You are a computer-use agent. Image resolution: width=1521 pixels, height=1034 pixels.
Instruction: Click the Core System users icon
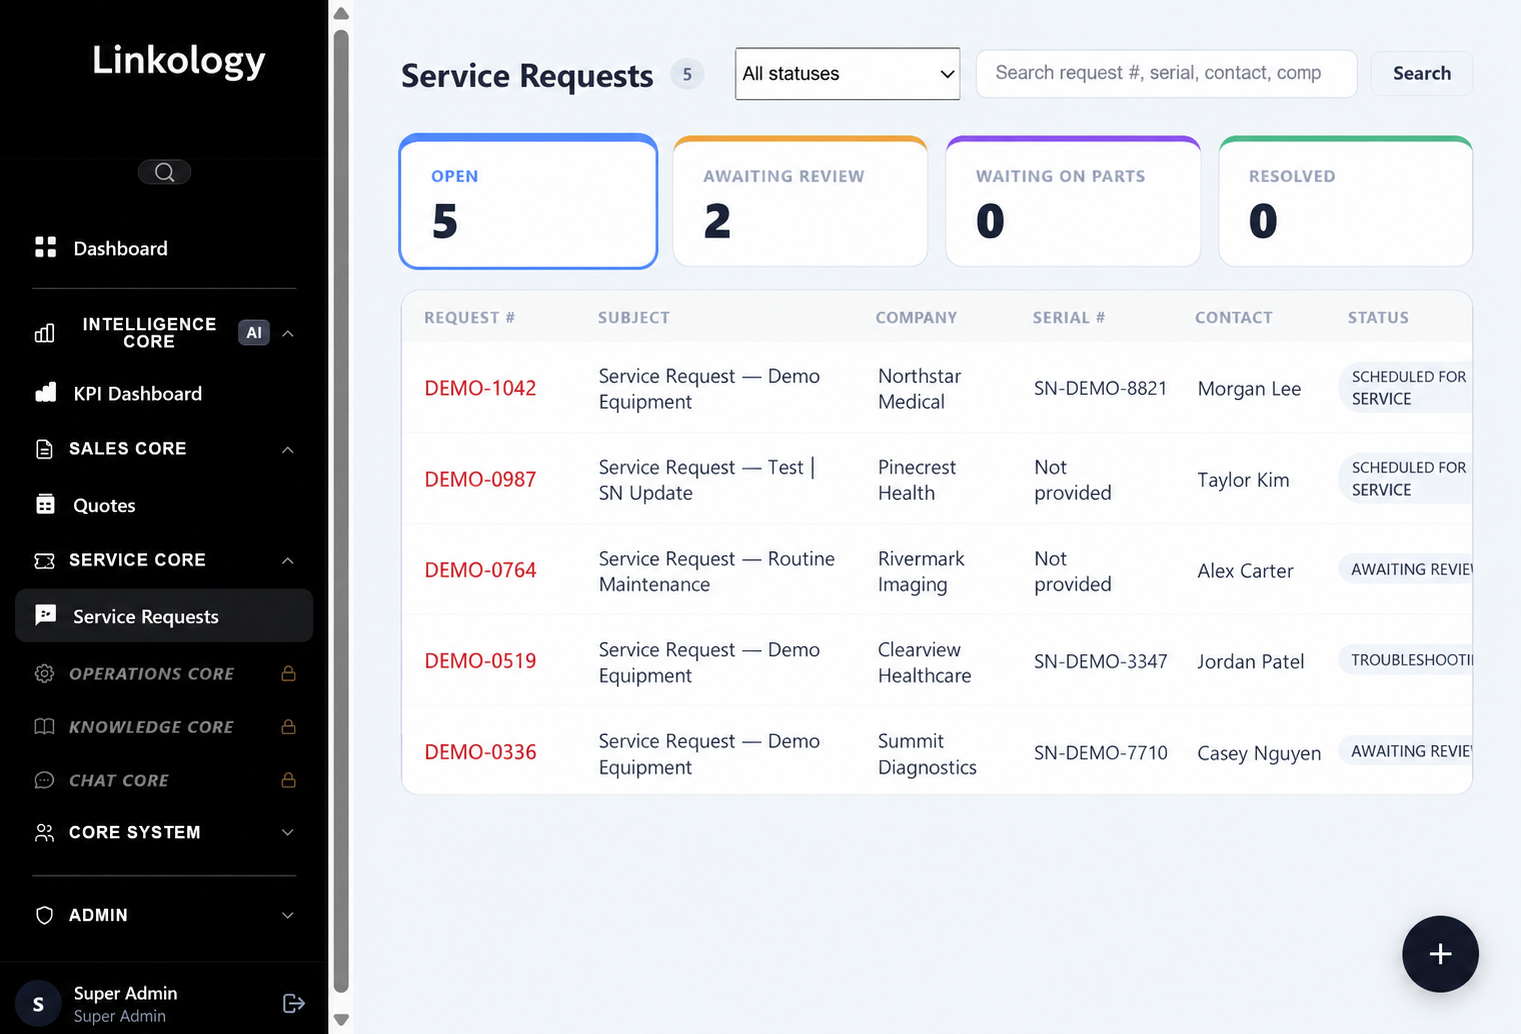pyautogui.click(x=44, y=832)
